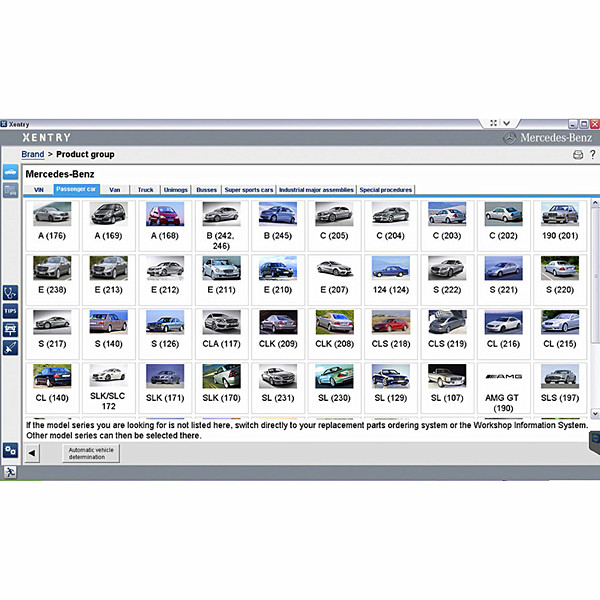Choose the S (221) model series

(x=504, y=280)
